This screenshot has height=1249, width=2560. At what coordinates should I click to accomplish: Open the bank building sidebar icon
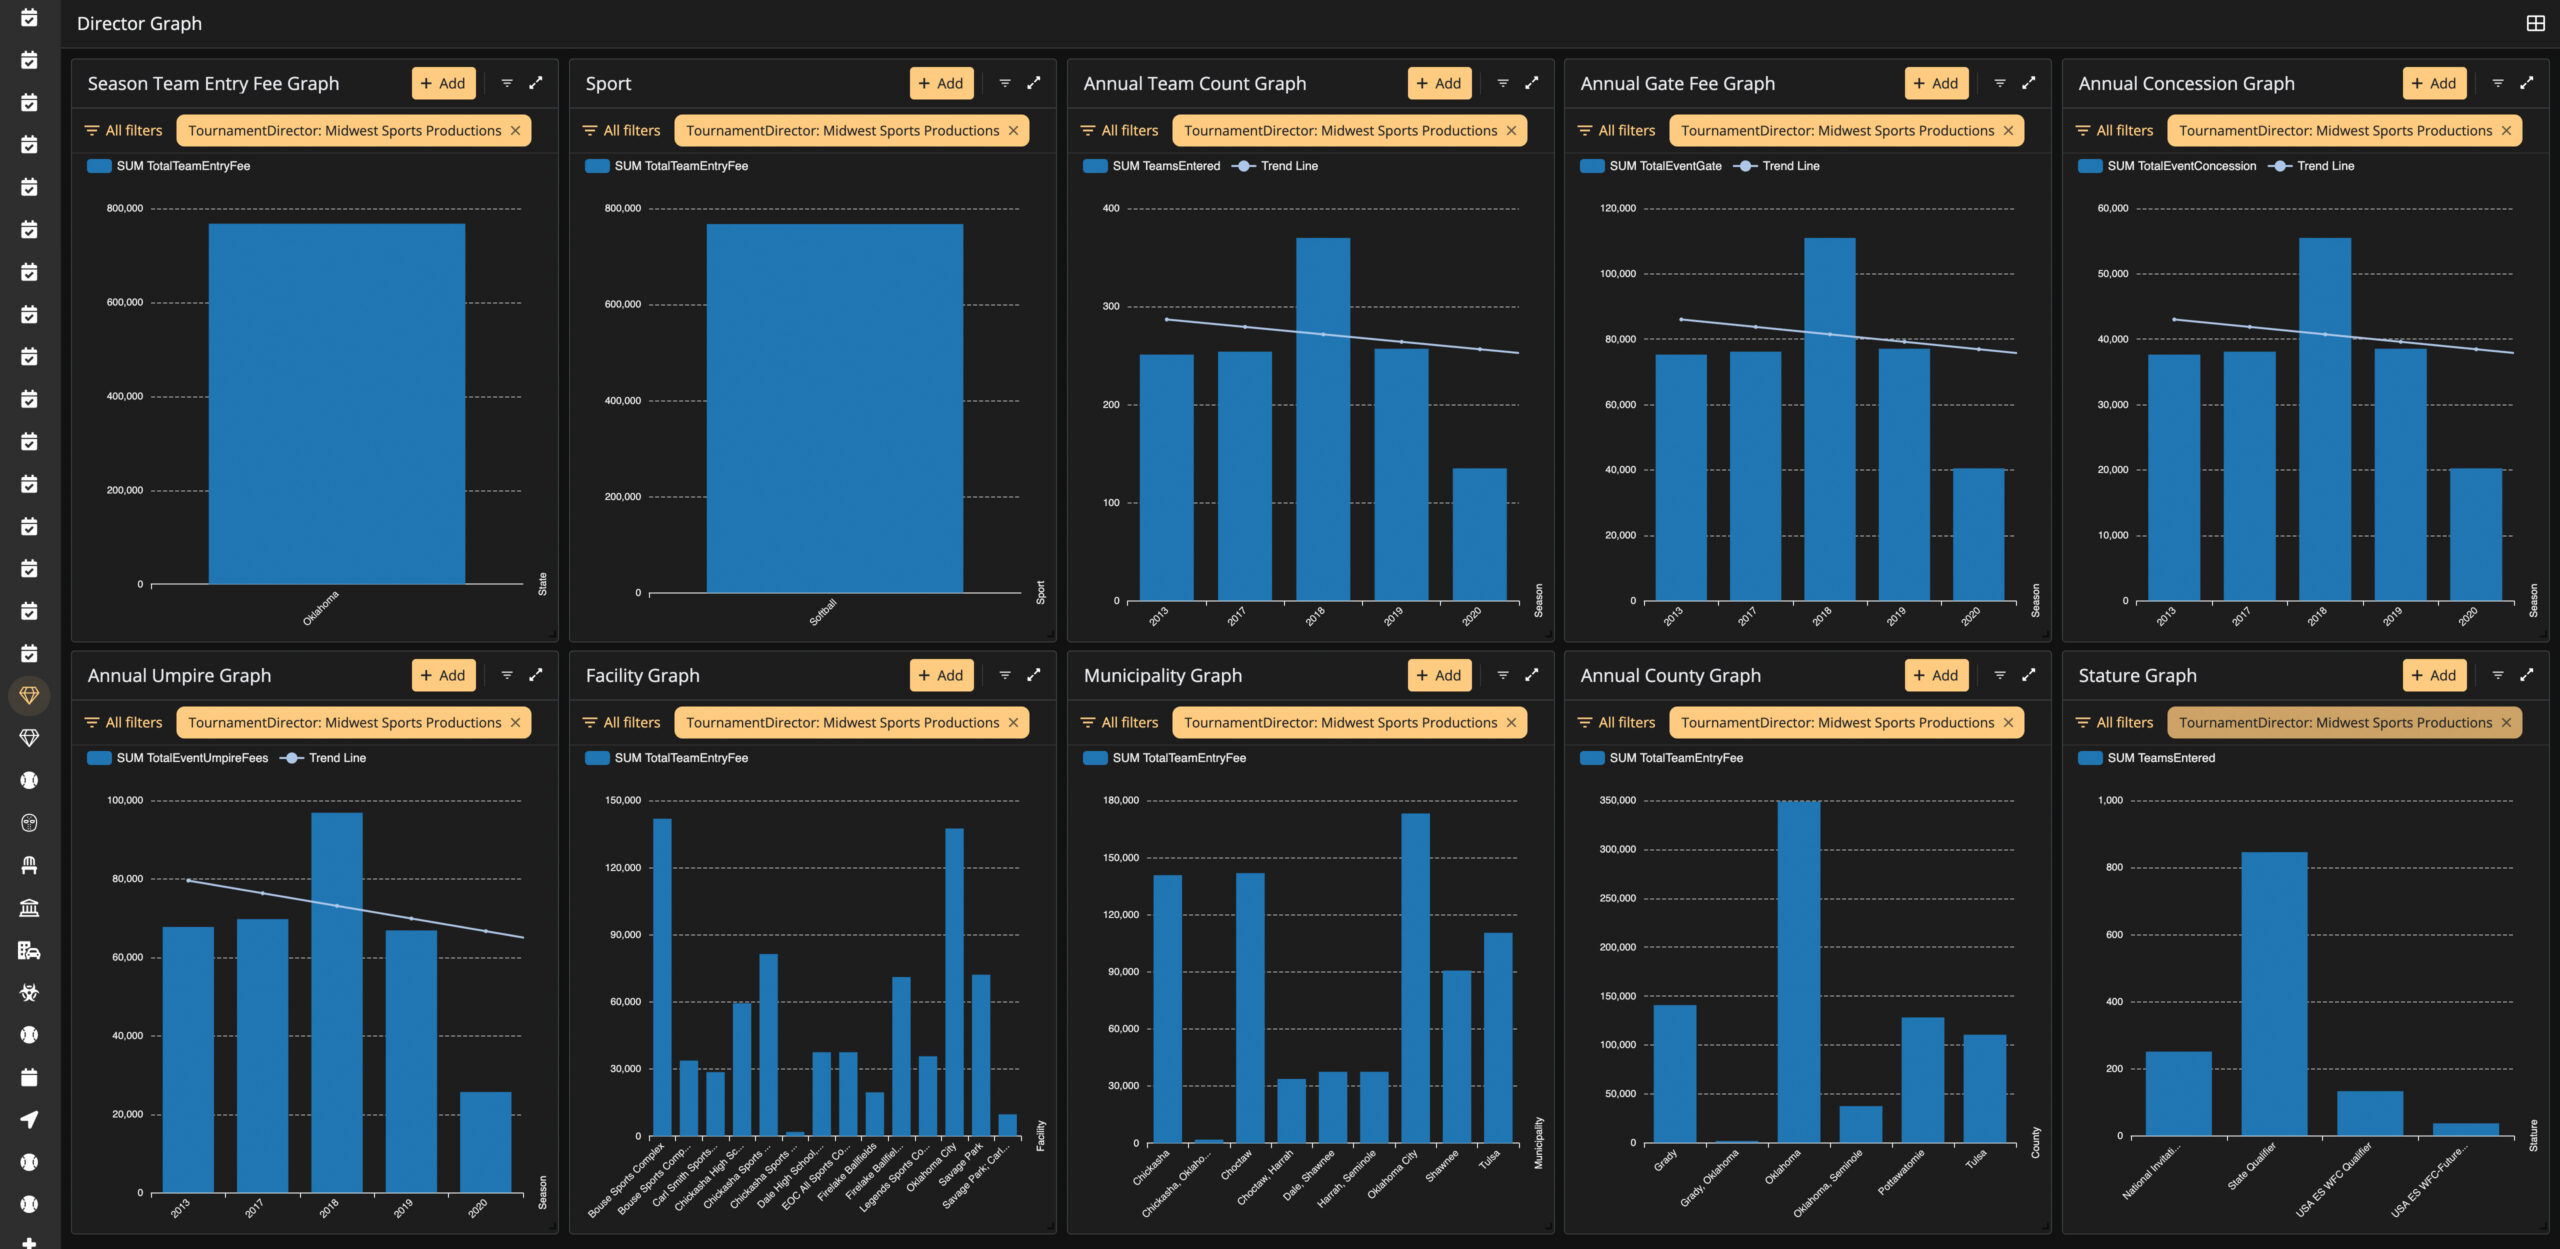click(x=29, y=908)
